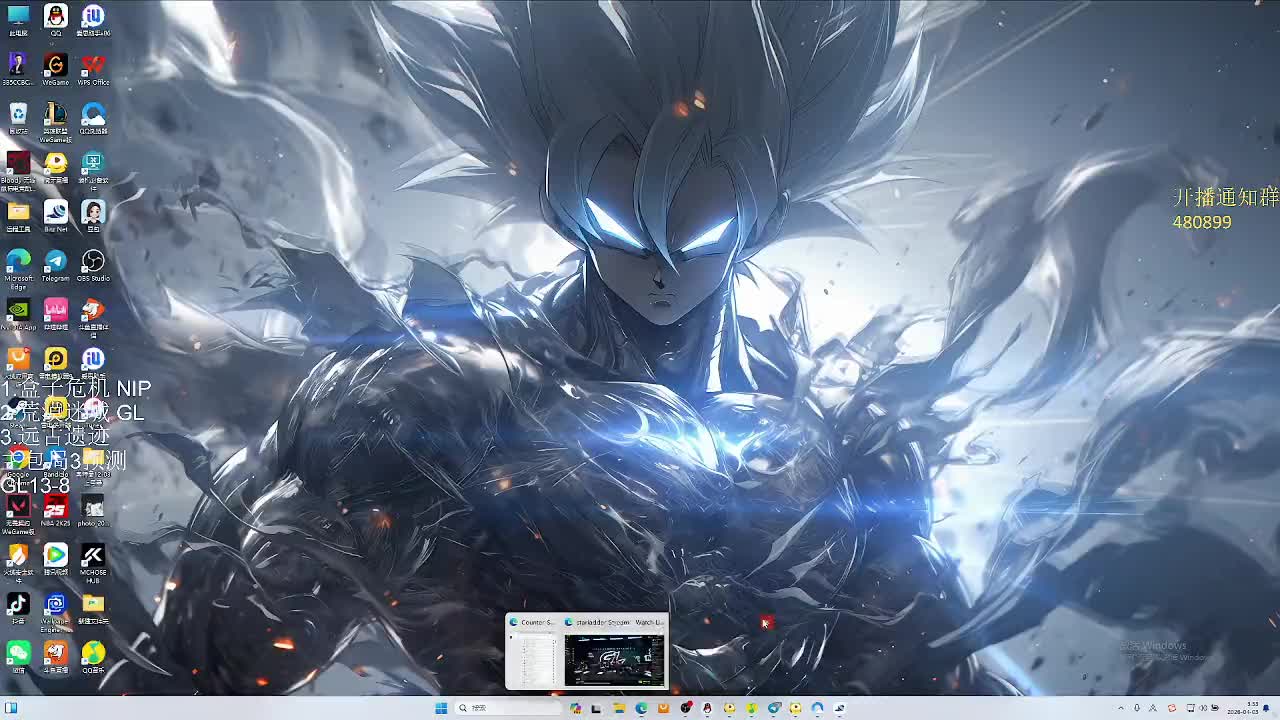Viewport: 1280px width, 720px height.
Task: Open the WeChat desktop icon
Action: click(x=18, y=654)
